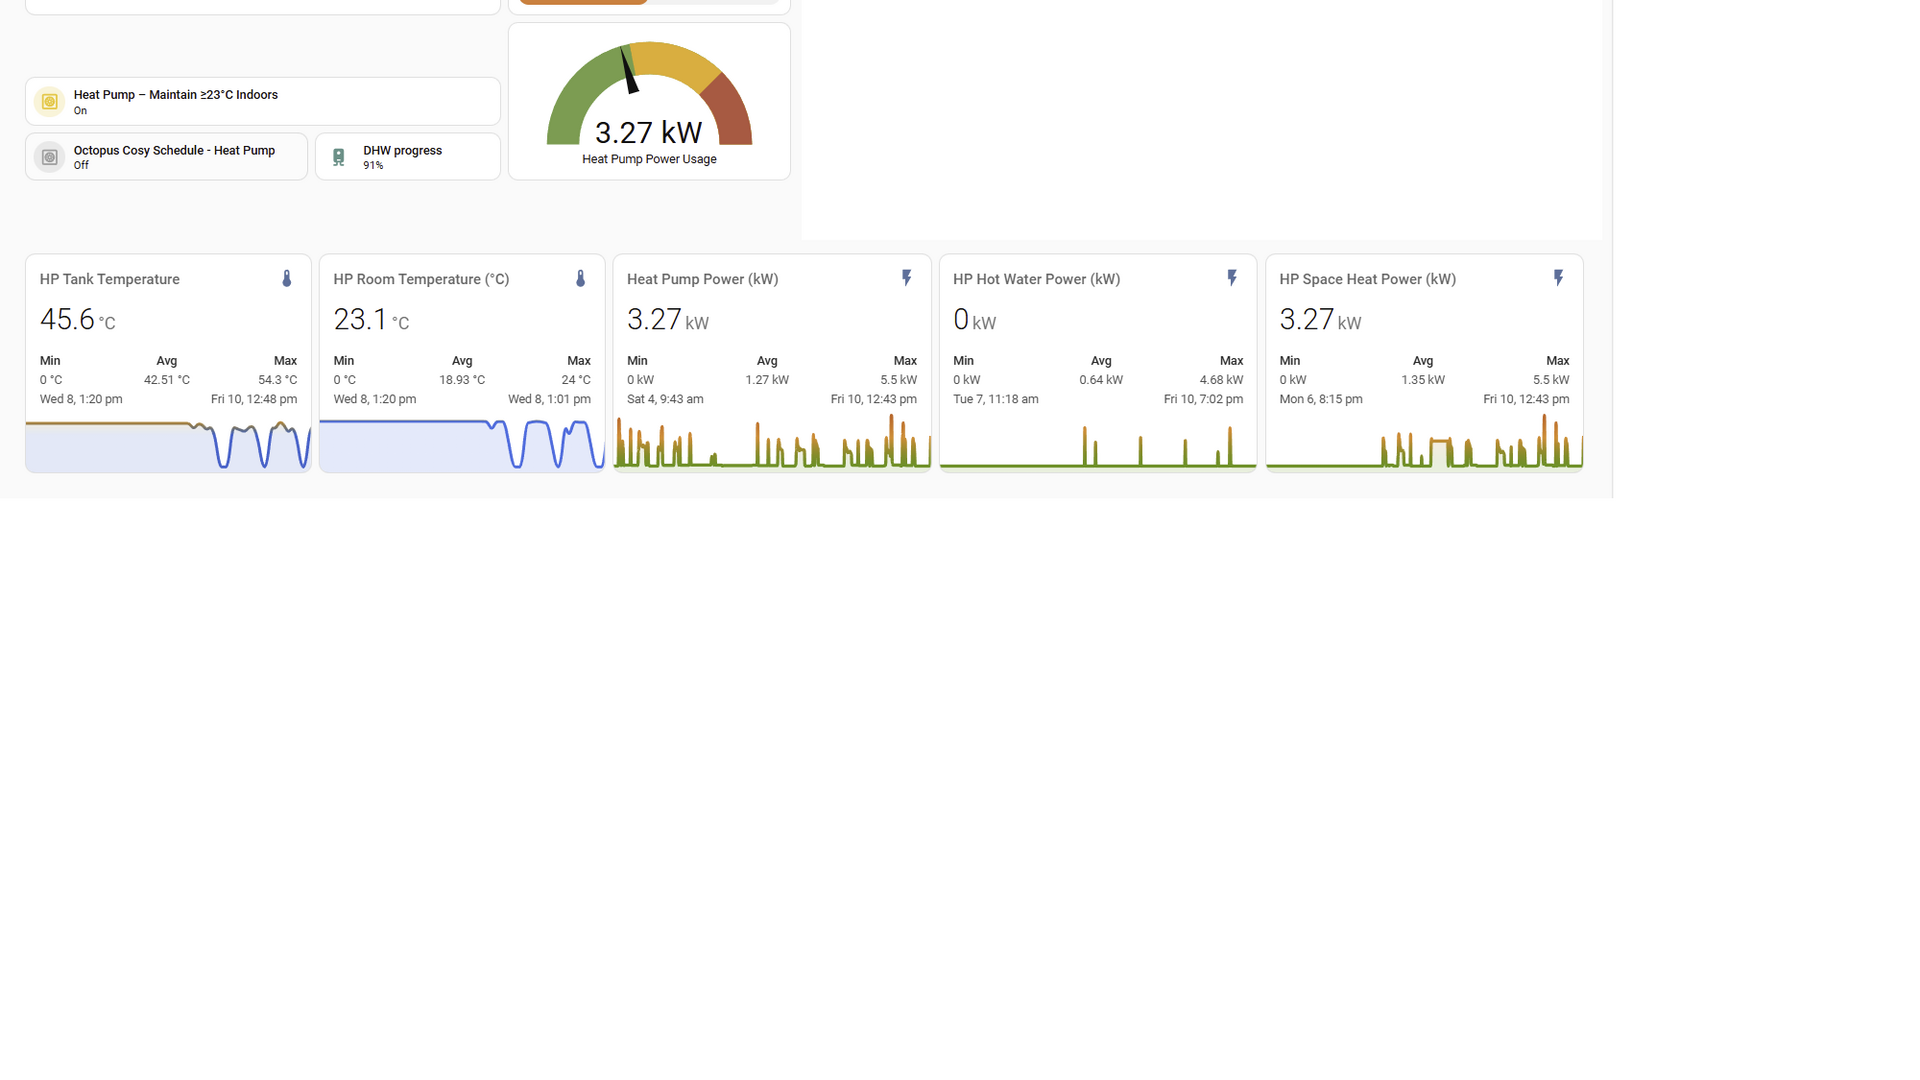Click the HP Tank Temperature thermometer icon

287,279
